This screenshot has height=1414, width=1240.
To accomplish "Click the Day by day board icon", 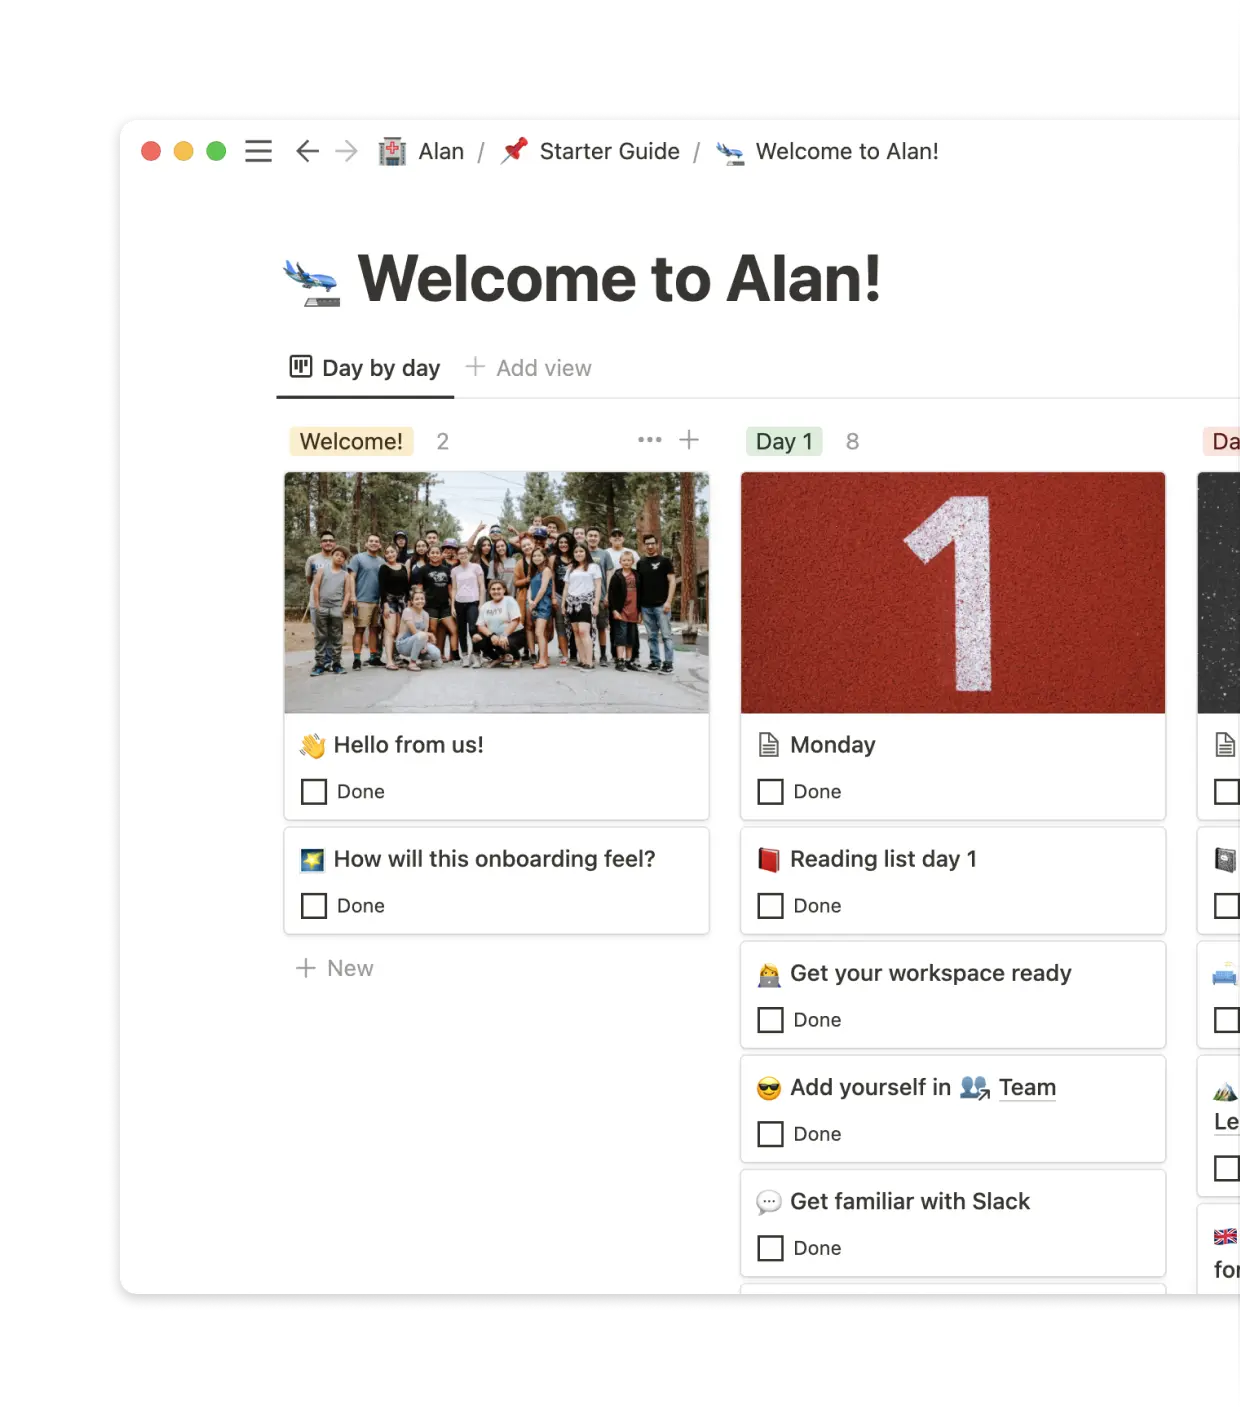I will click(x=300, y=367).
